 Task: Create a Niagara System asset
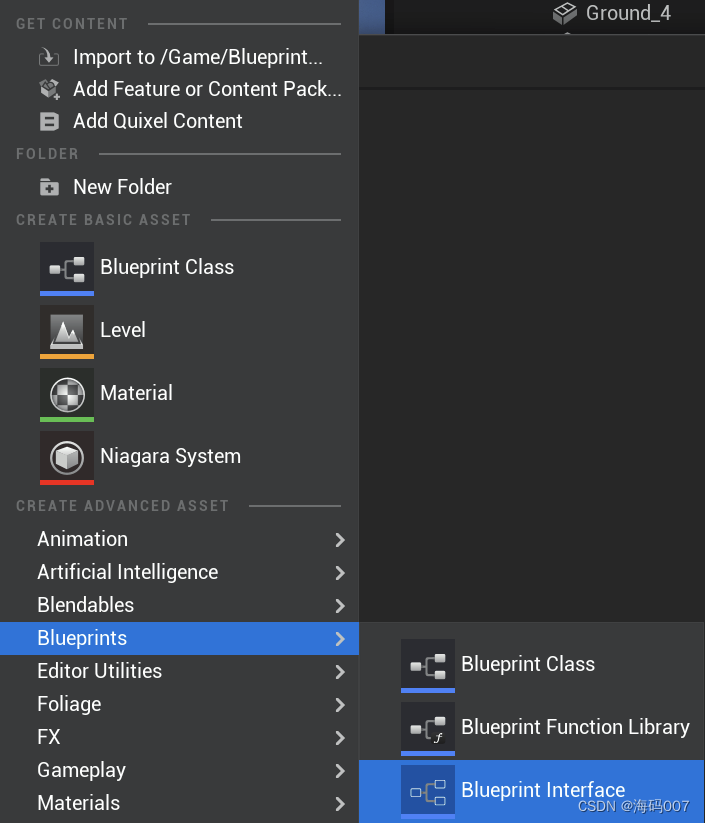(x=180, y=458)
